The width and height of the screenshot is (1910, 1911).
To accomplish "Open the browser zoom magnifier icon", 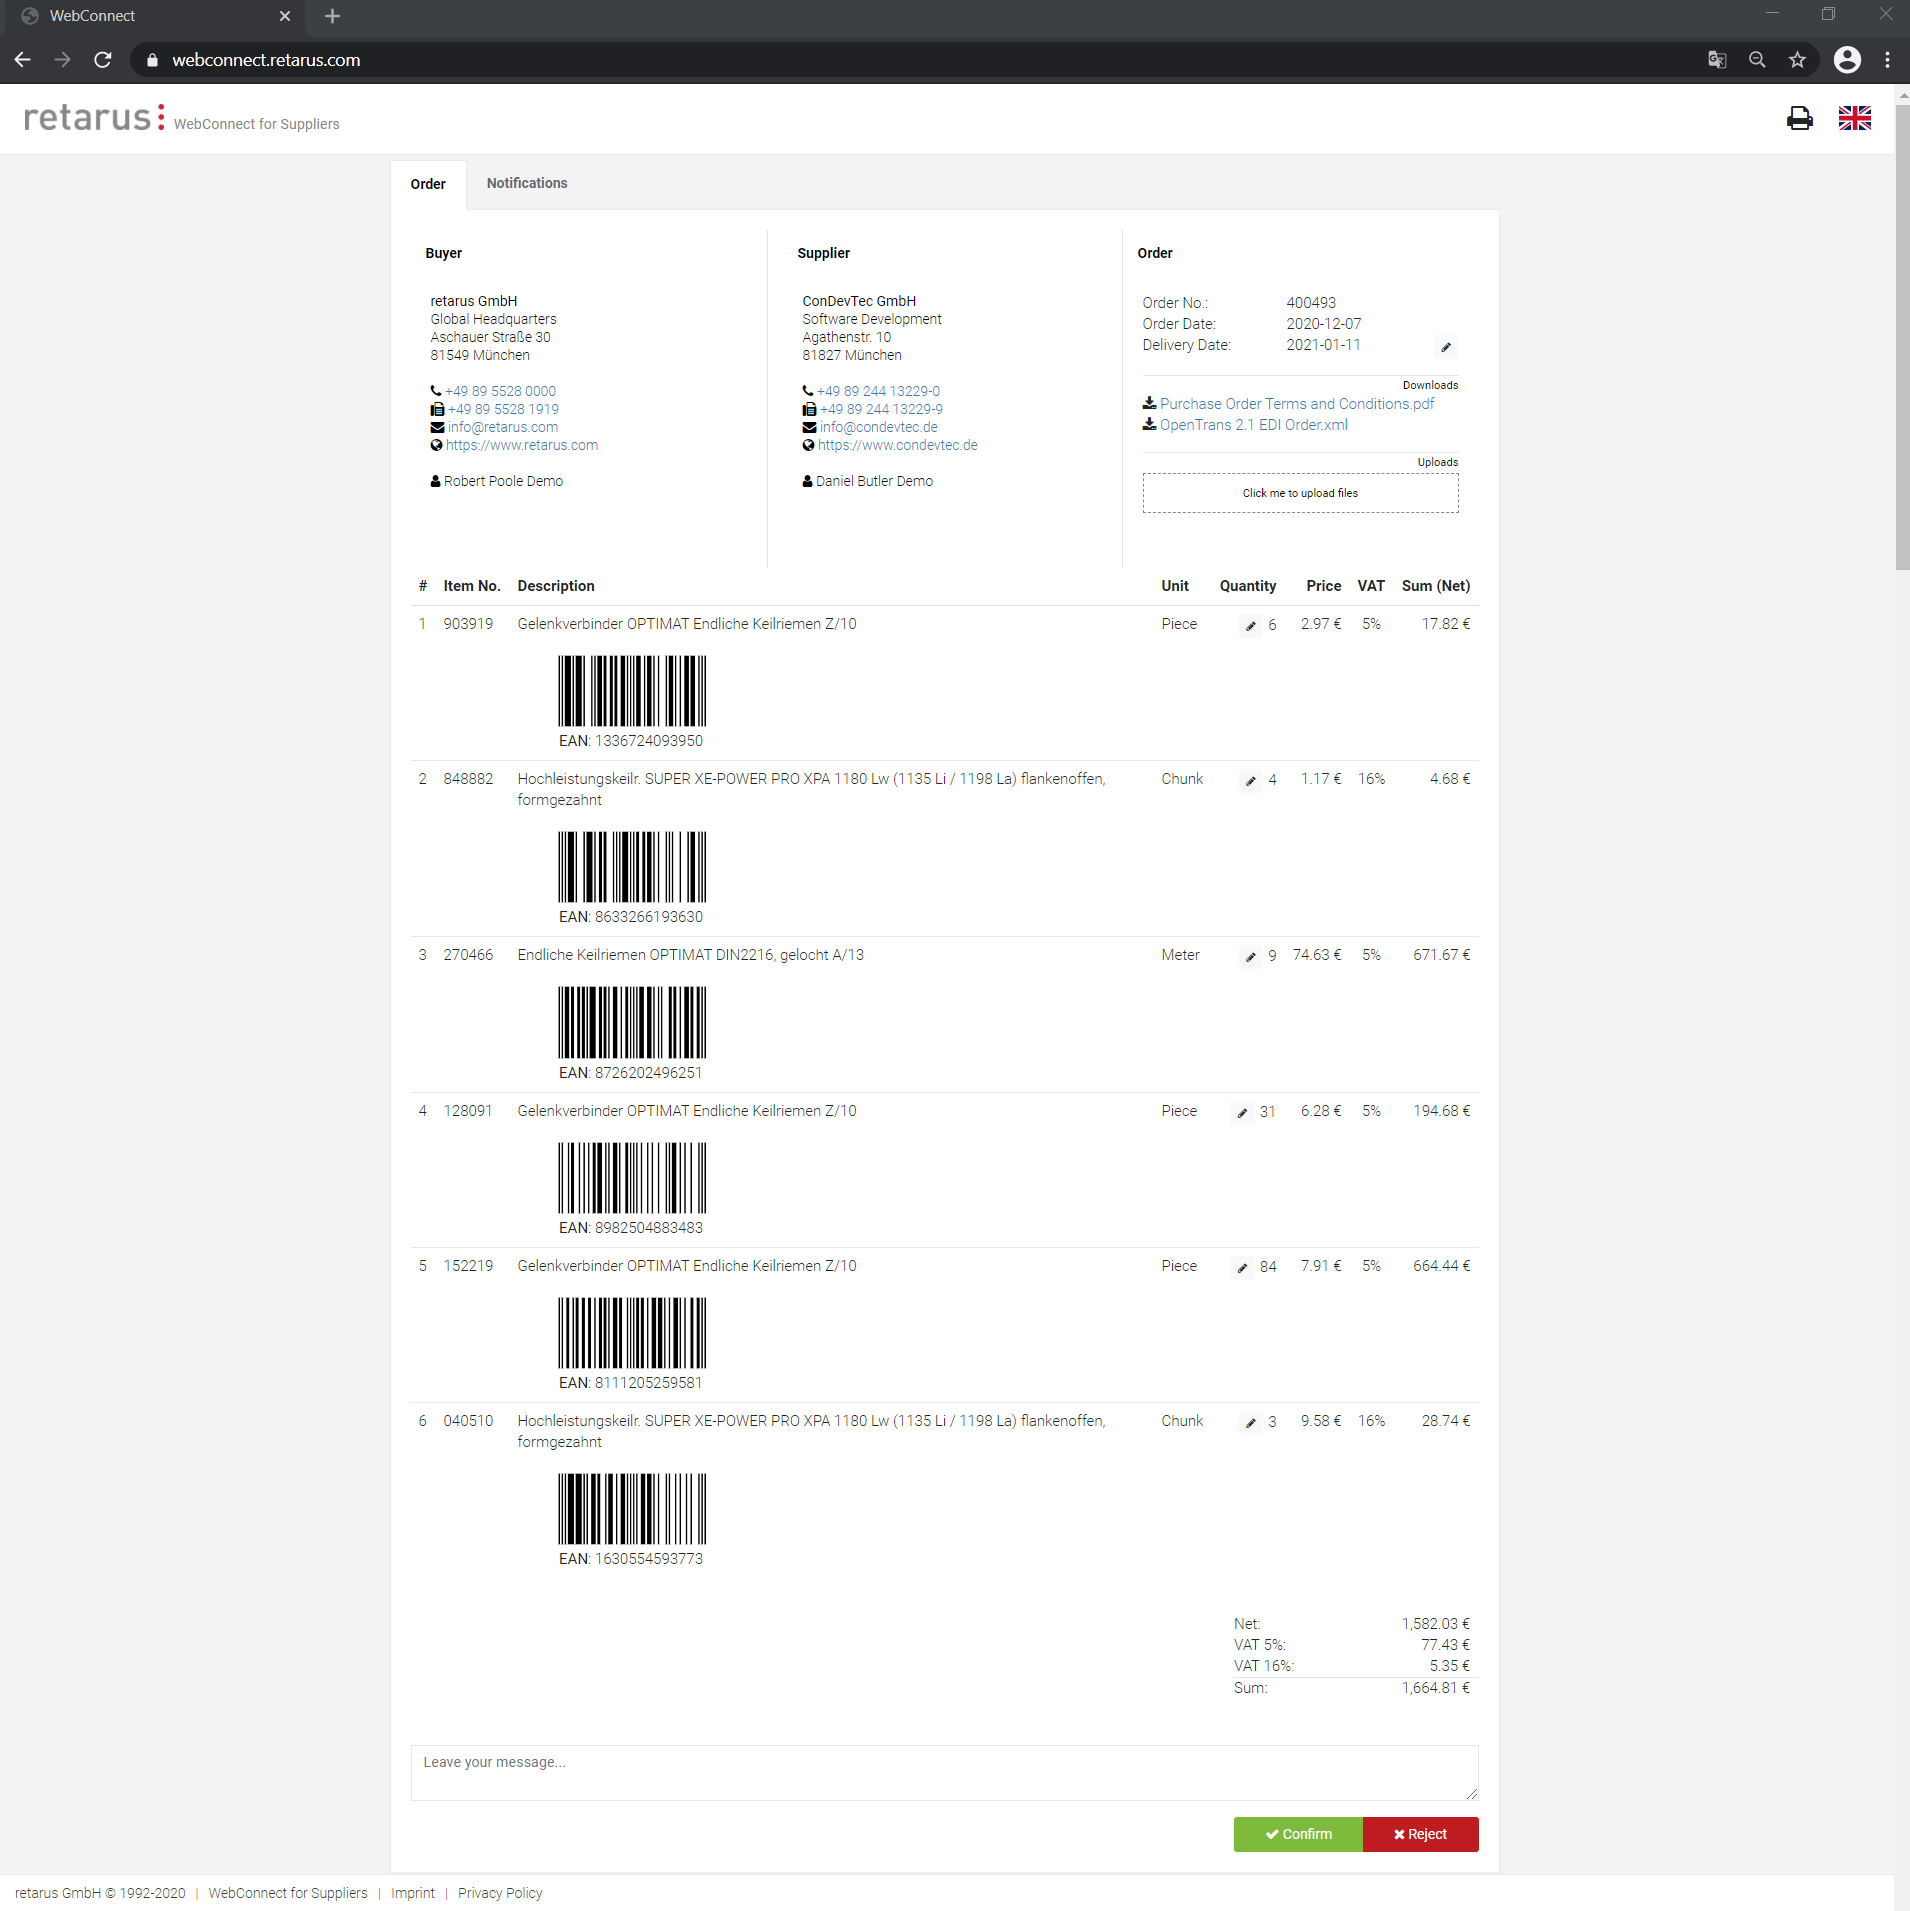I will [x=1757, y=60].
